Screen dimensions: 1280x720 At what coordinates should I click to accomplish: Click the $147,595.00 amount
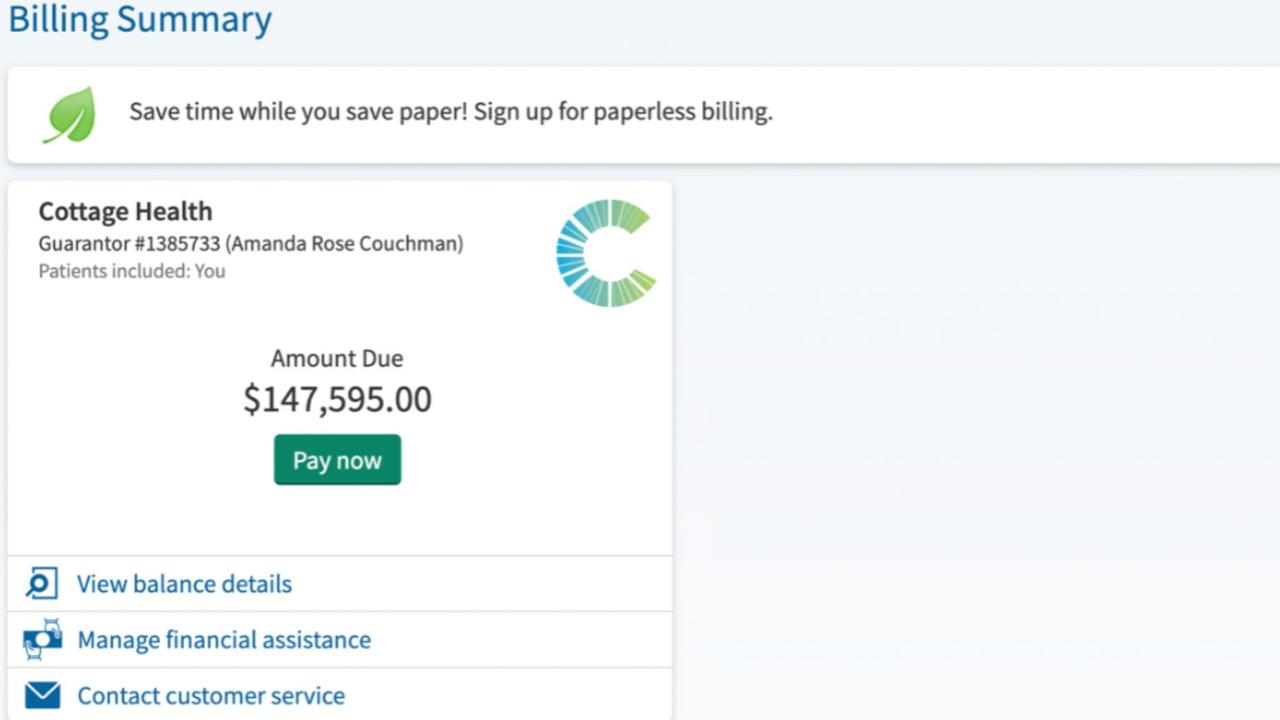[x=337, y=399]
